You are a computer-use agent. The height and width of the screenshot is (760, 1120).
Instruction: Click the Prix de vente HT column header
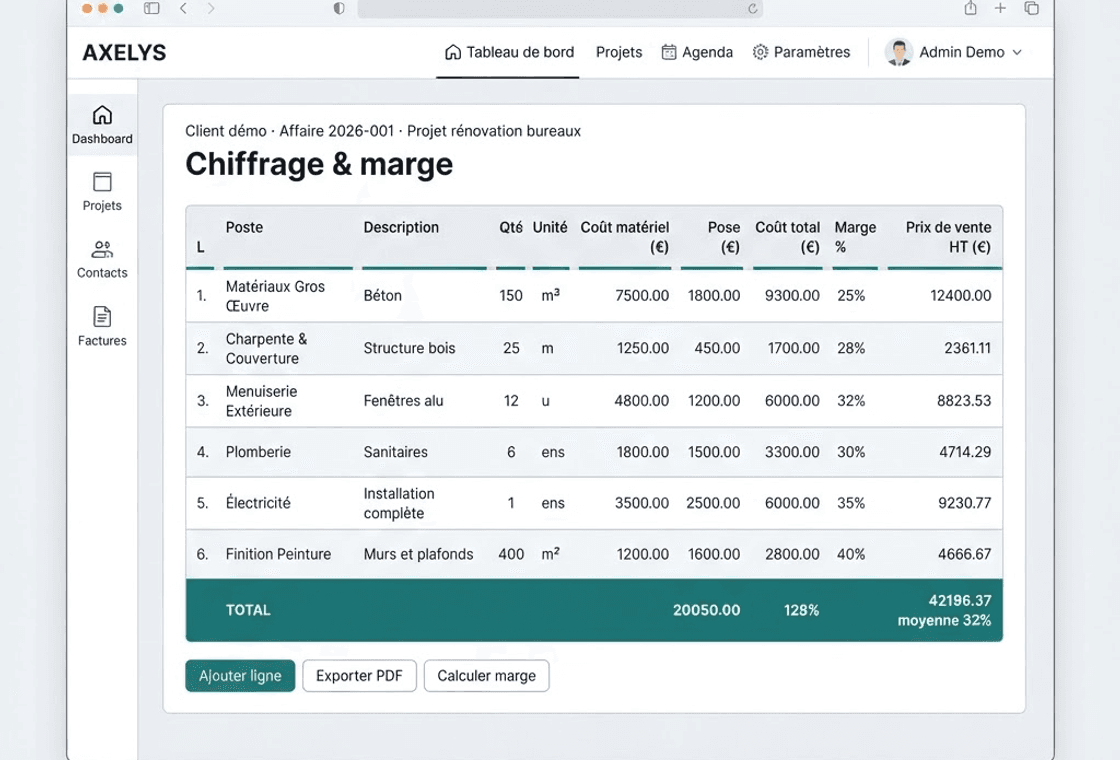tap(949, 237)
